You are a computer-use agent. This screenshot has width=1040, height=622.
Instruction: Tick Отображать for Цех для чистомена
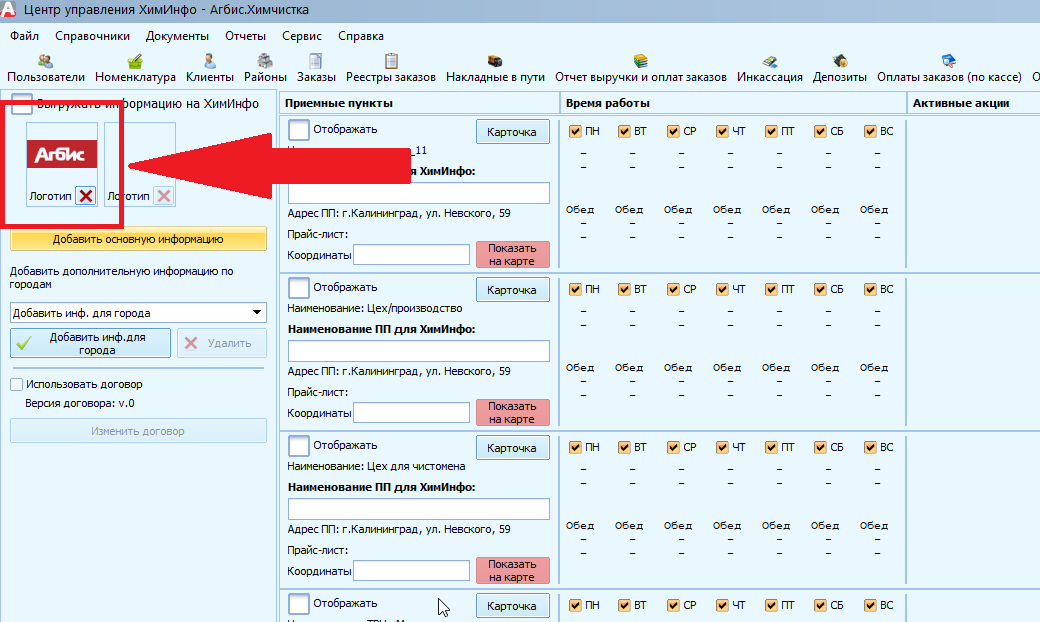[298, 446]
